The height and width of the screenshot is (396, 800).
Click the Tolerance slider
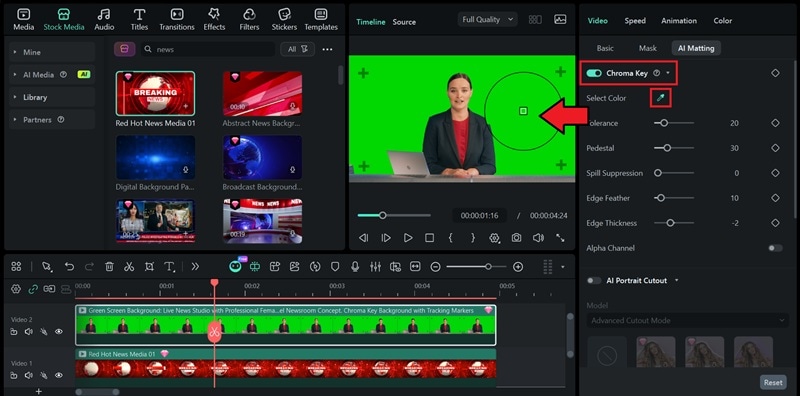click(674, 123)
